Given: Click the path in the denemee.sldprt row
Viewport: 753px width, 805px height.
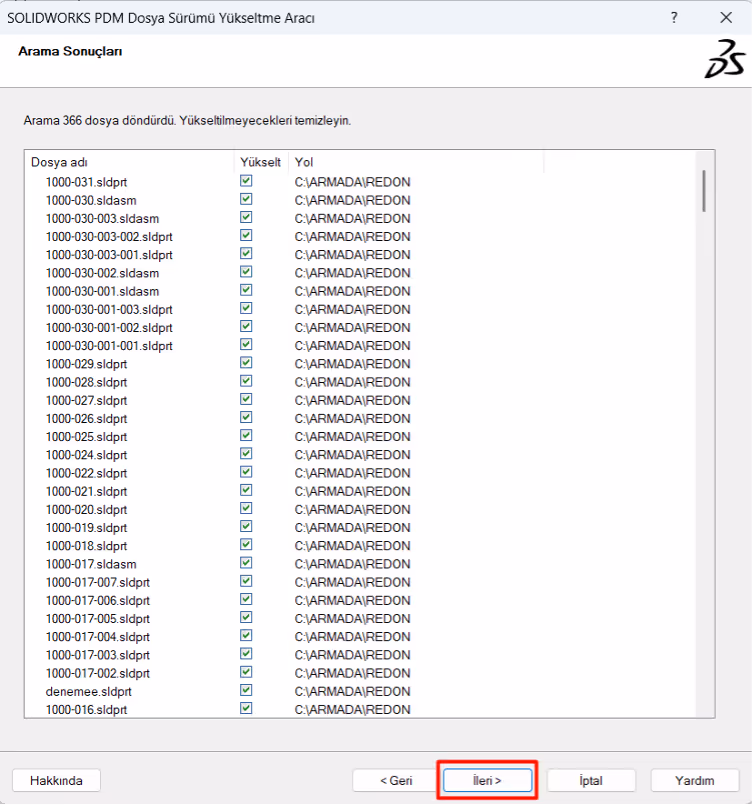Looking at the screenshot, I should pos(353,692).
